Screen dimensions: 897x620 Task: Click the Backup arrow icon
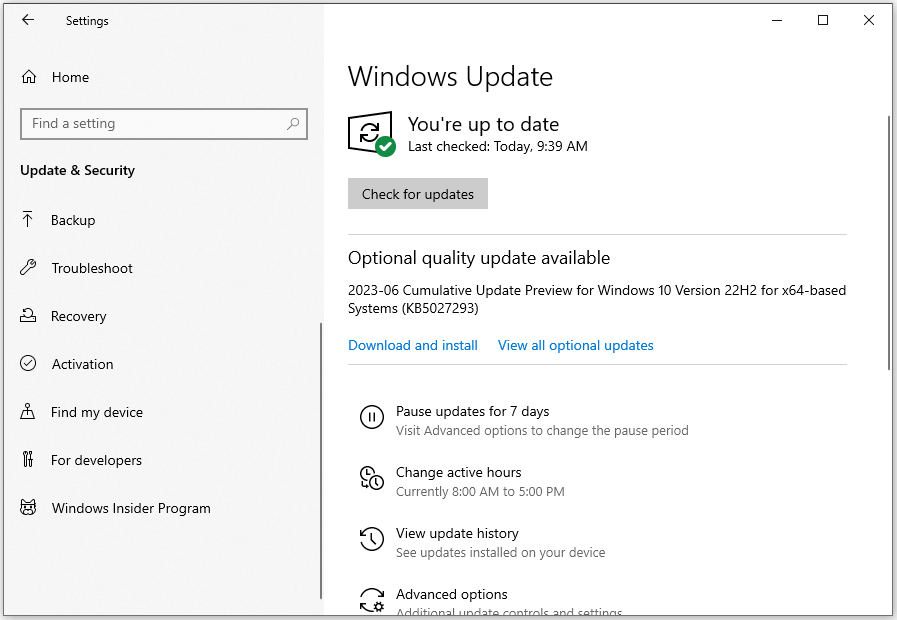[x=29, y=220]
